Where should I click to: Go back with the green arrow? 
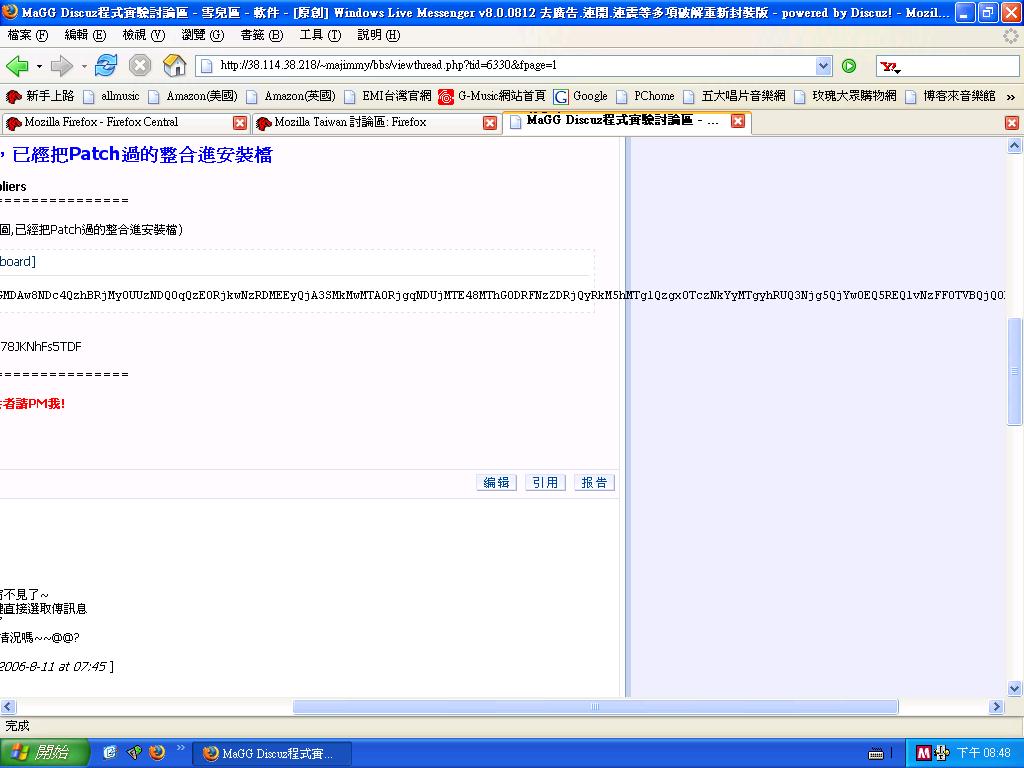17,65
